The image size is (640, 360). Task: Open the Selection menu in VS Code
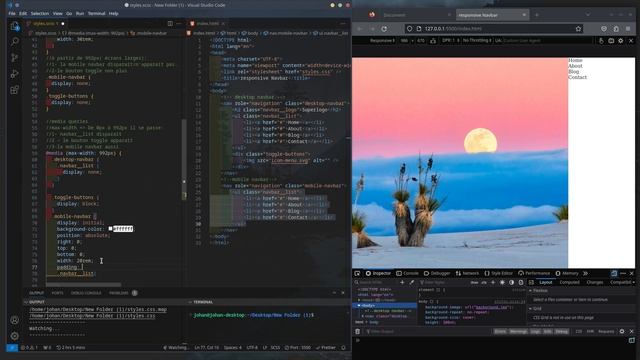coord(40,13)
